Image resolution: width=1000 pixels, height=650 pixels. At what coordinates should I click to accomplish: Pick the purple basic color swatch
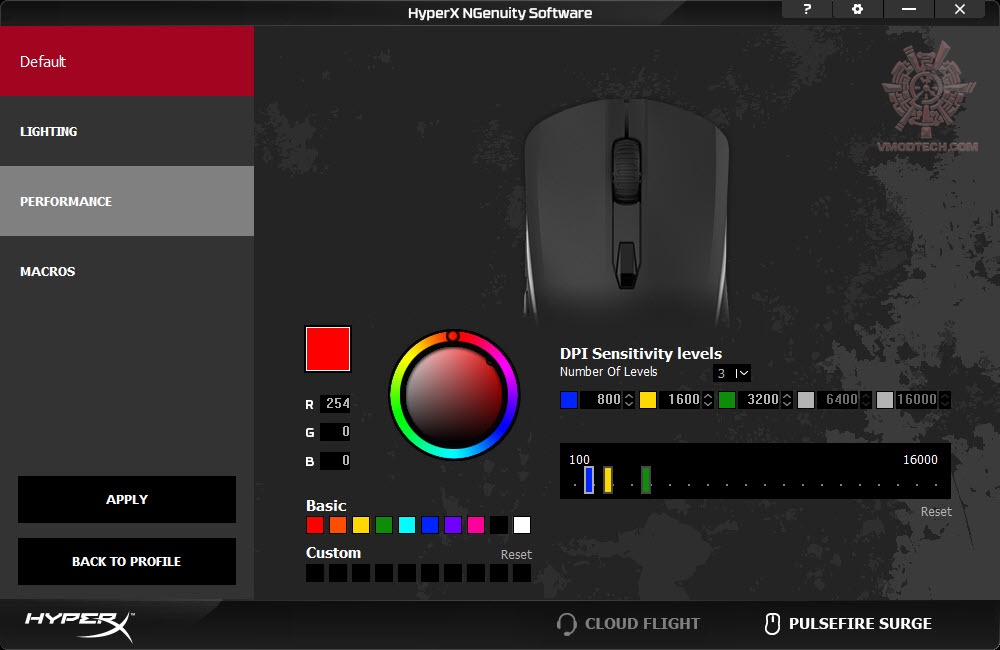(x=453, y=525)
